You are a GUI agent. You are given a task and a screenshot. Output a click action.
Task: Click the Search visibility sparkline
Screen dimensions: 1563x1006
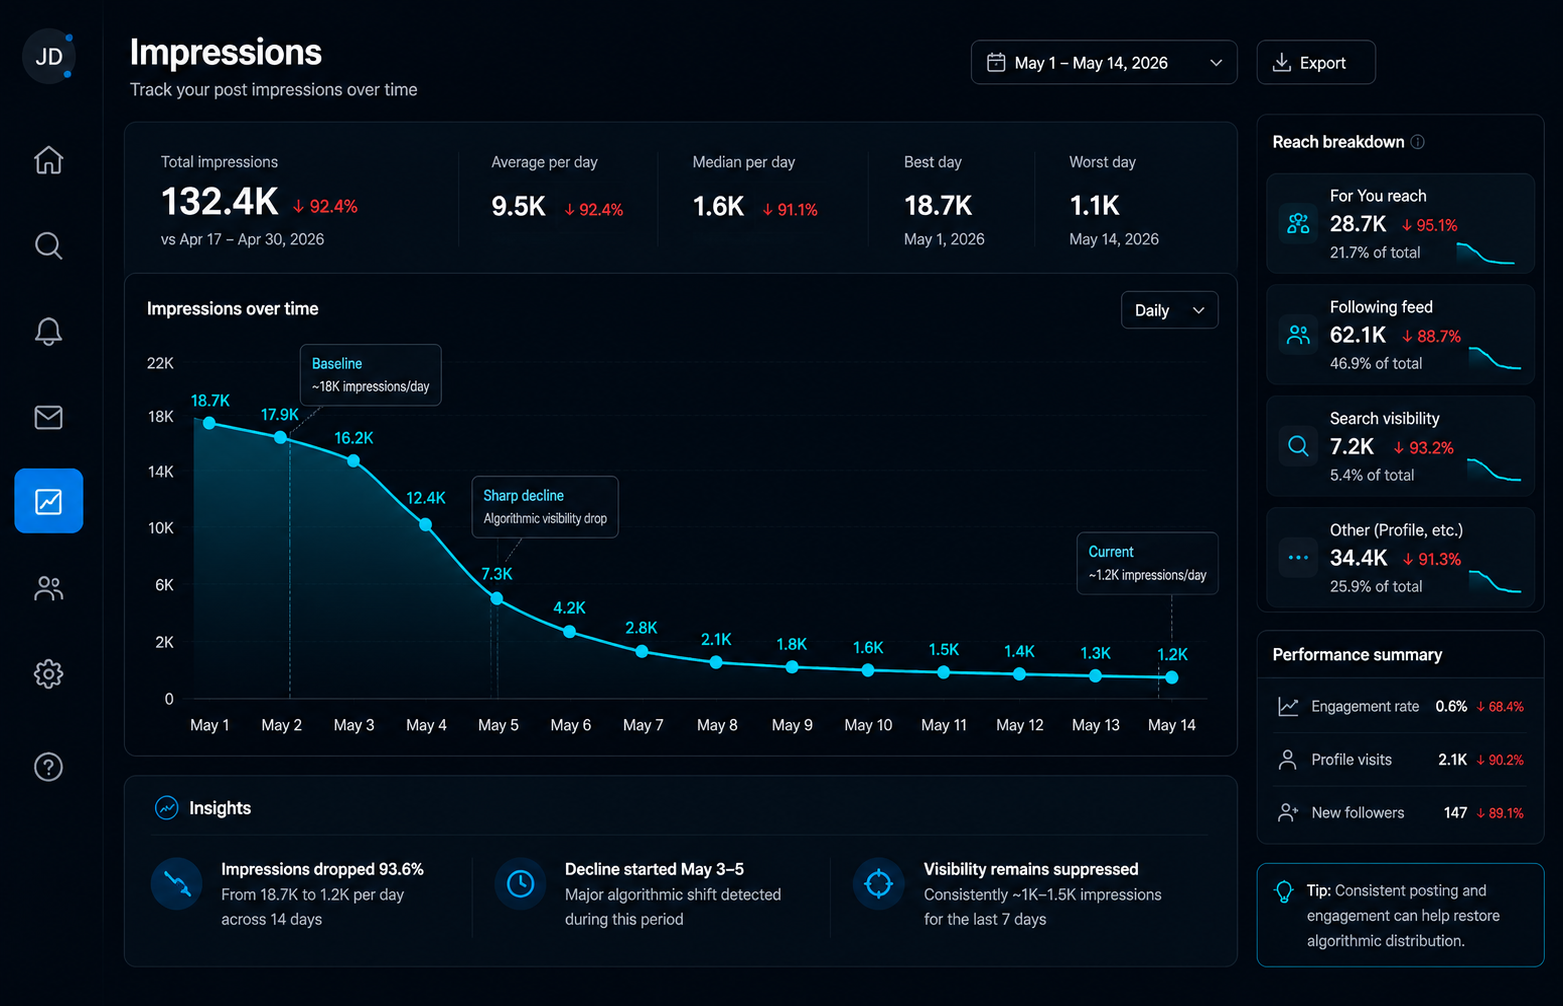(x=1494, y=470)
